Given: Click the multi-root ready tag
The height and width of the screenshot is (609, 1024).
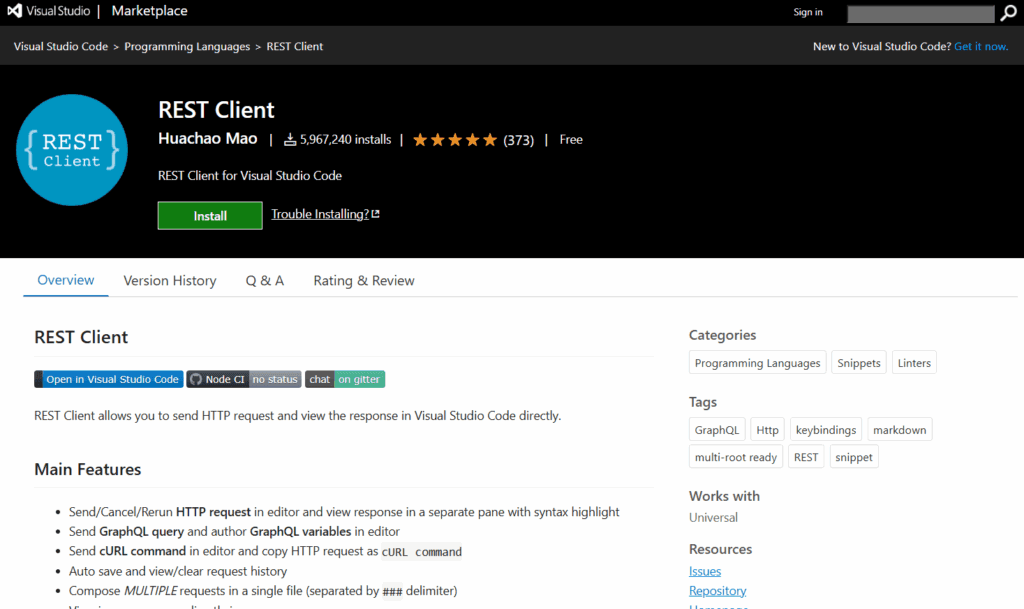Looking at the screenshot, I should 736,457.
